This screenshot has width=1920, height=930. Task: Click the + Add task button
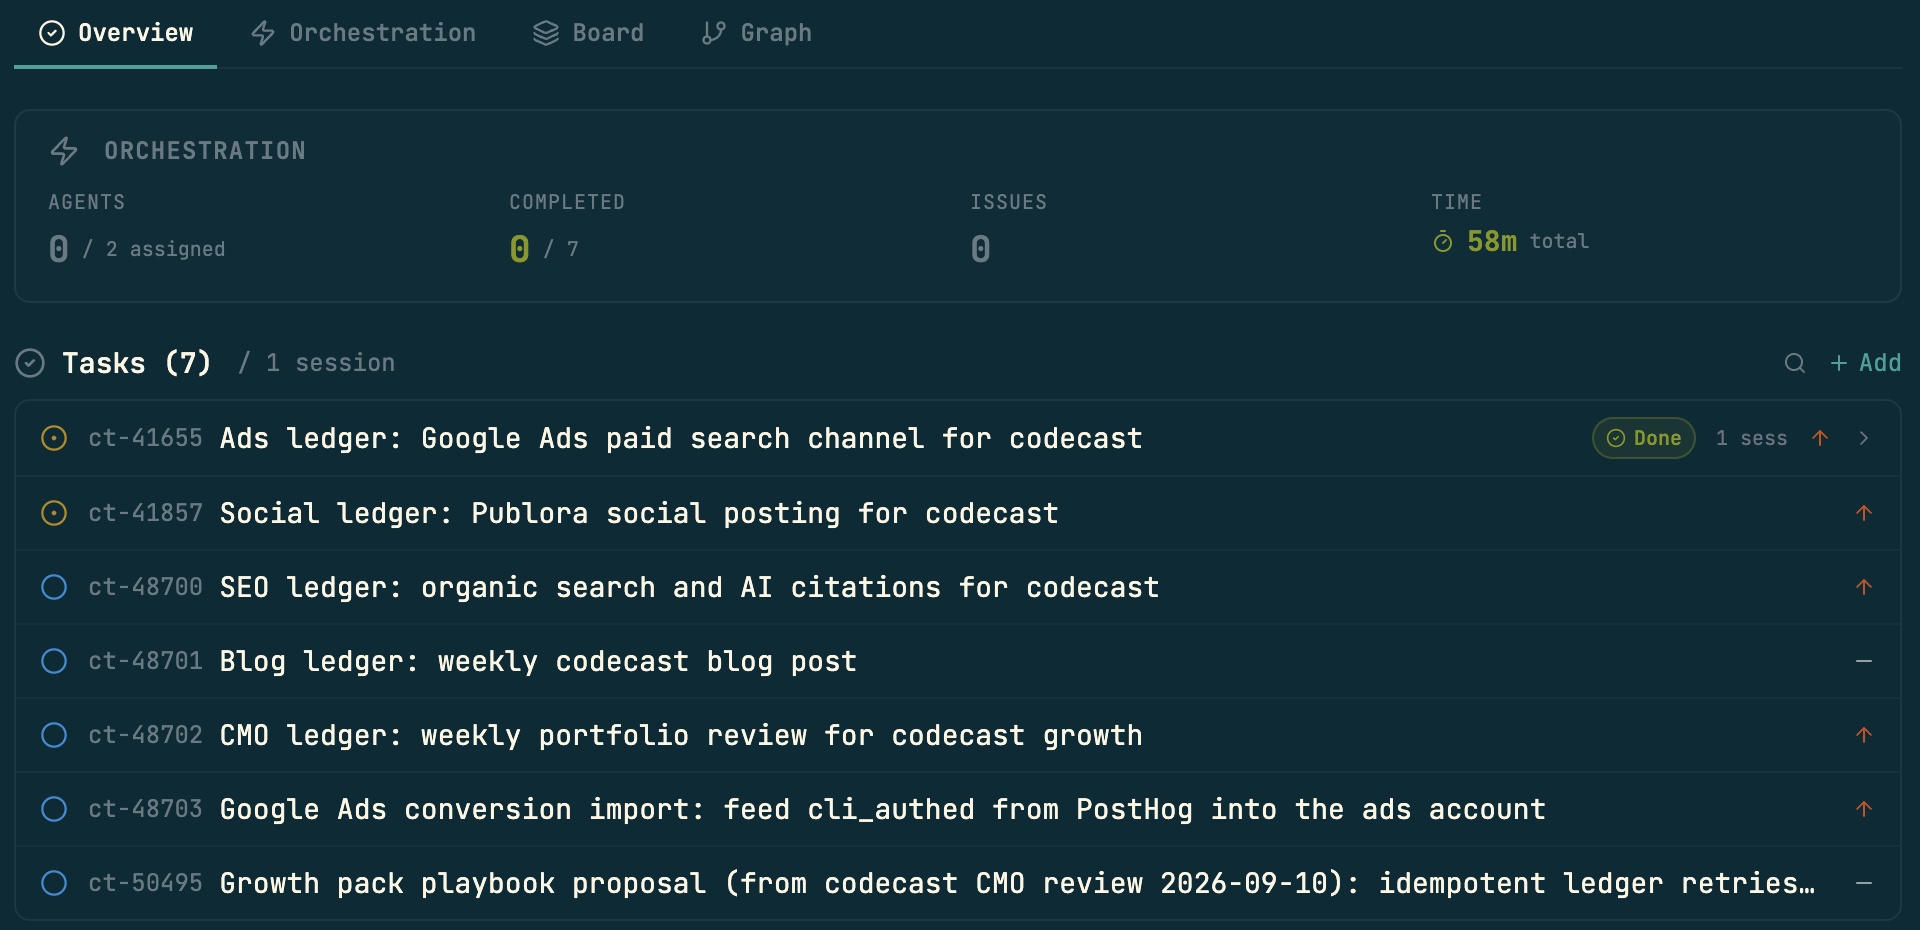click(x=1865, y=363)
